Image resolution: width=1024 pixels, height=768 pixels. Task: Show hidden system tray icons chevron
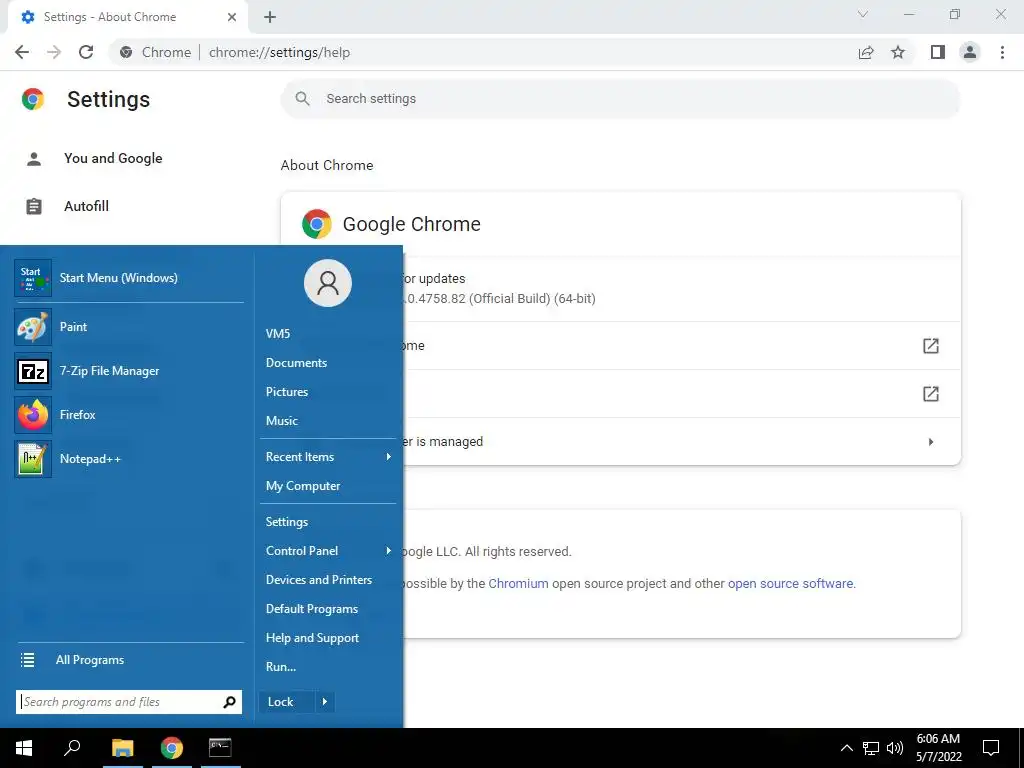point(846,748)
